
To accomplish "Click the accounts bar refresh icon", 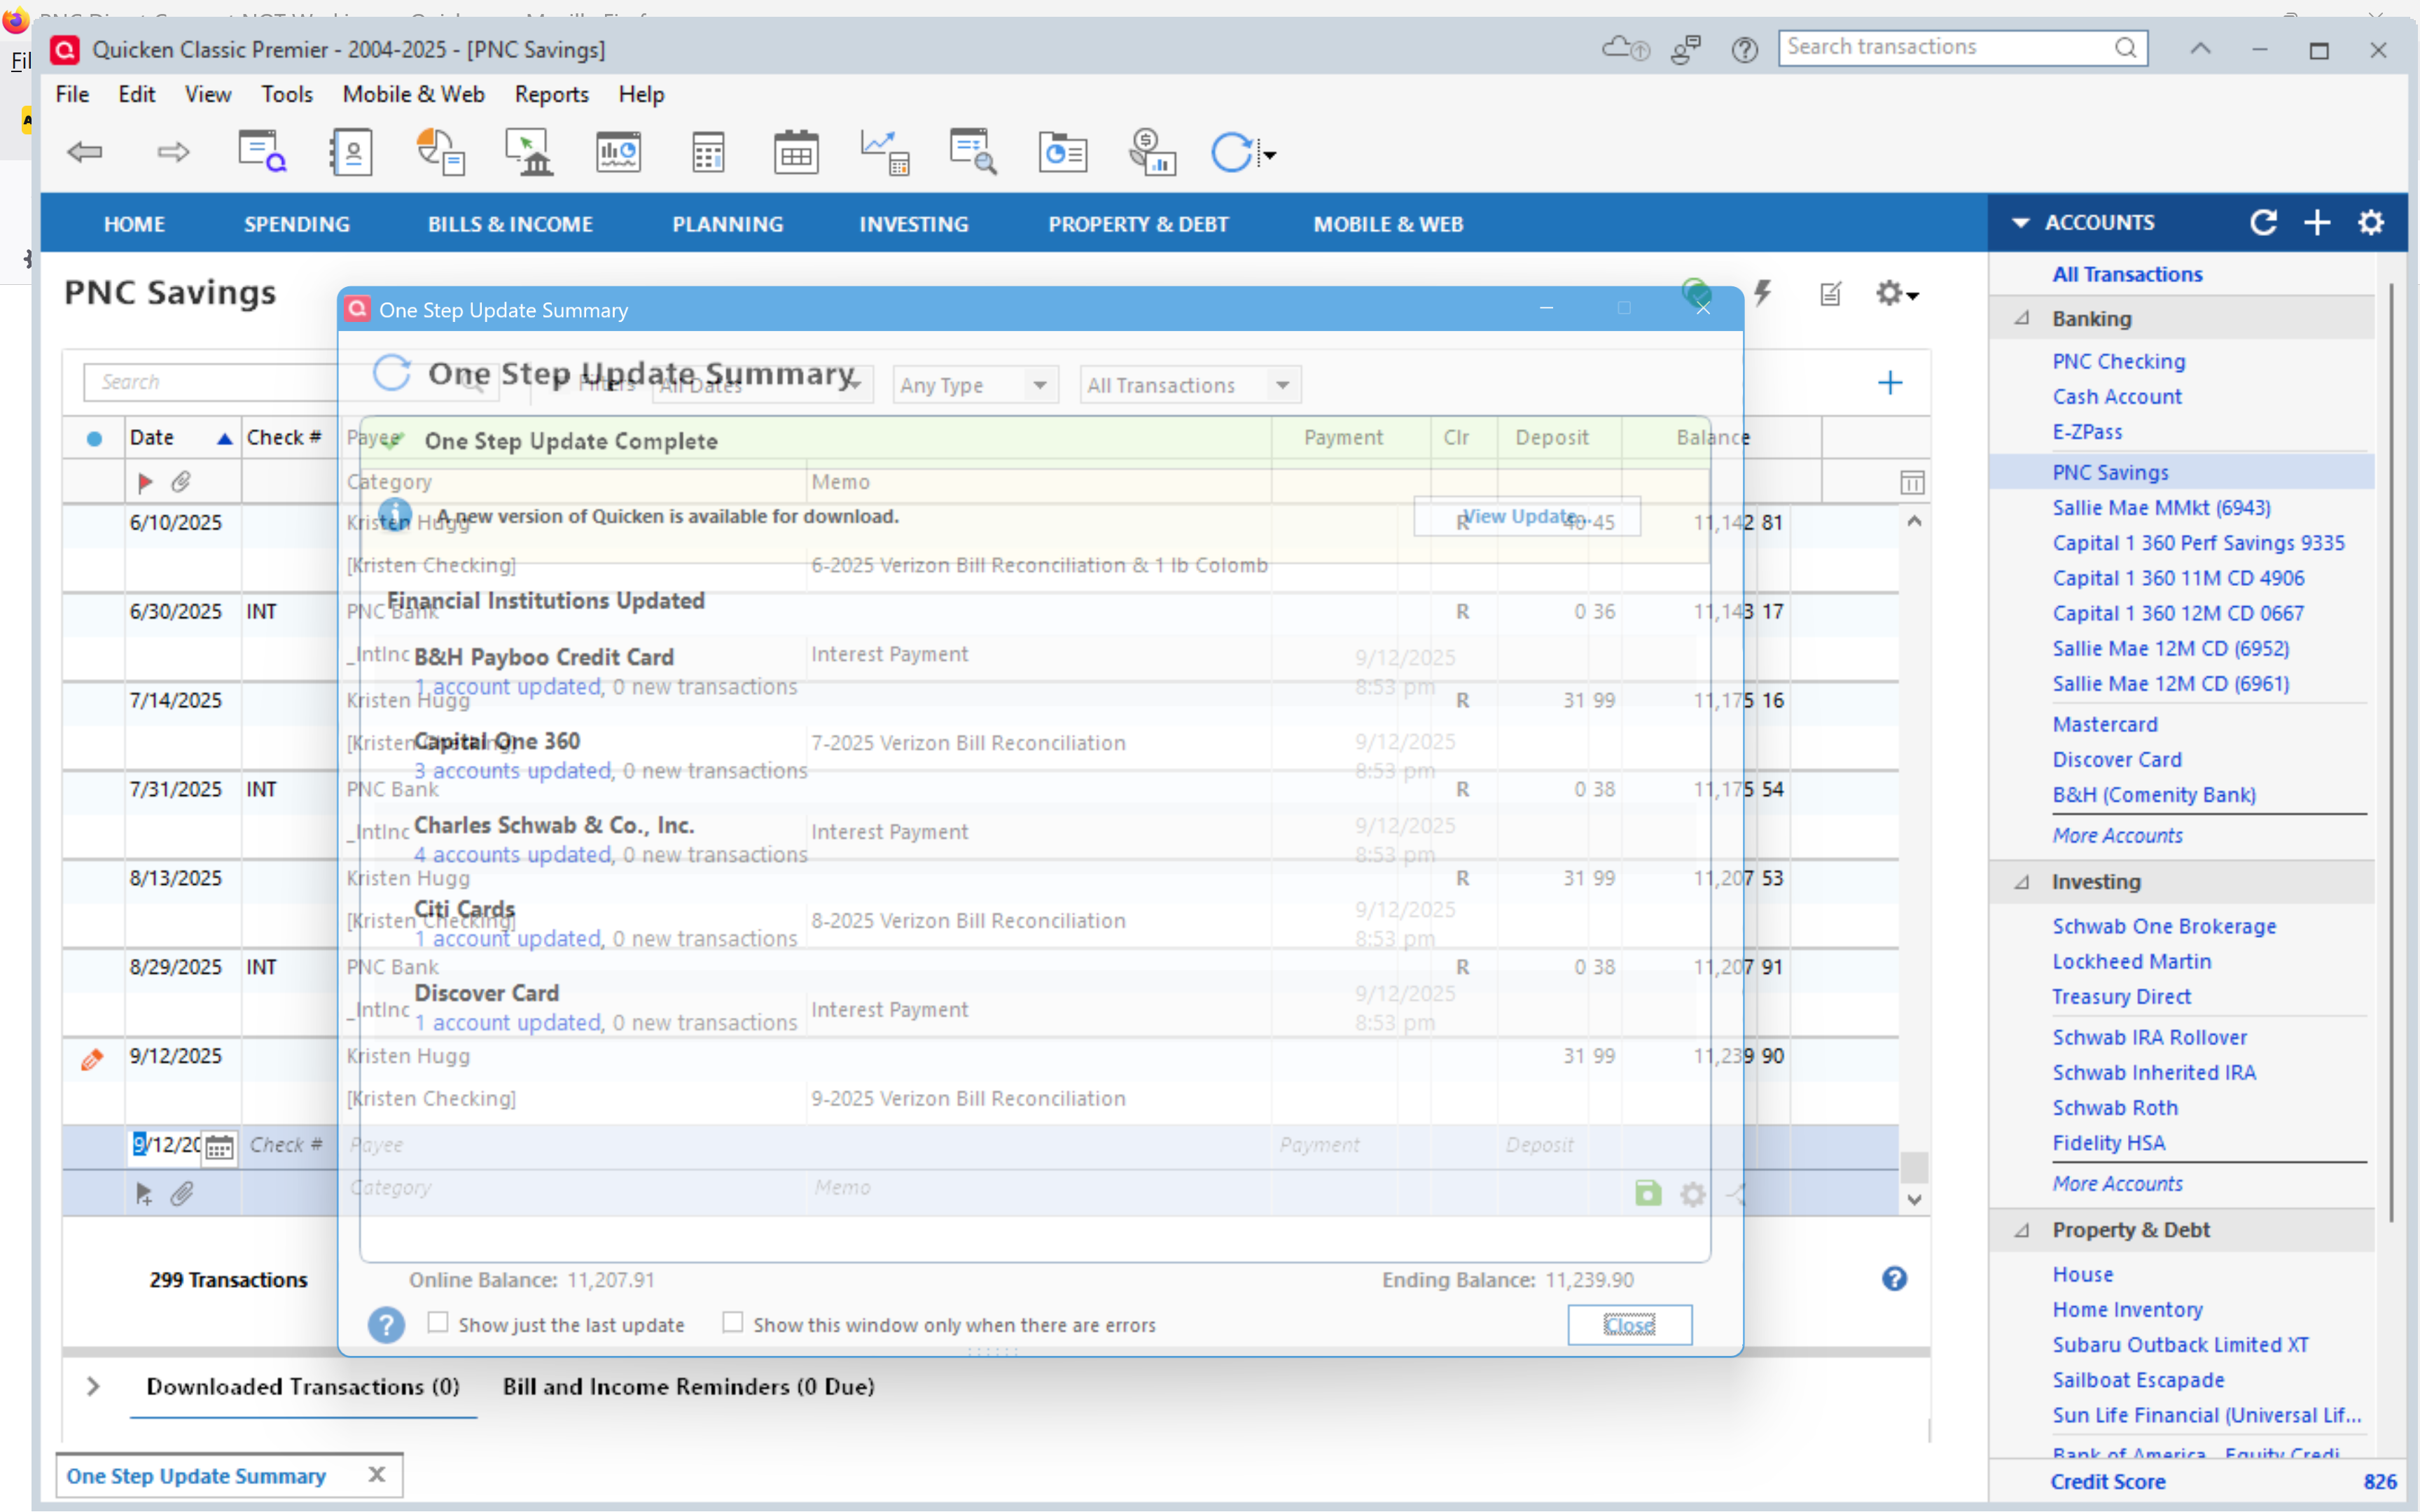I will tap(2263, 223).
